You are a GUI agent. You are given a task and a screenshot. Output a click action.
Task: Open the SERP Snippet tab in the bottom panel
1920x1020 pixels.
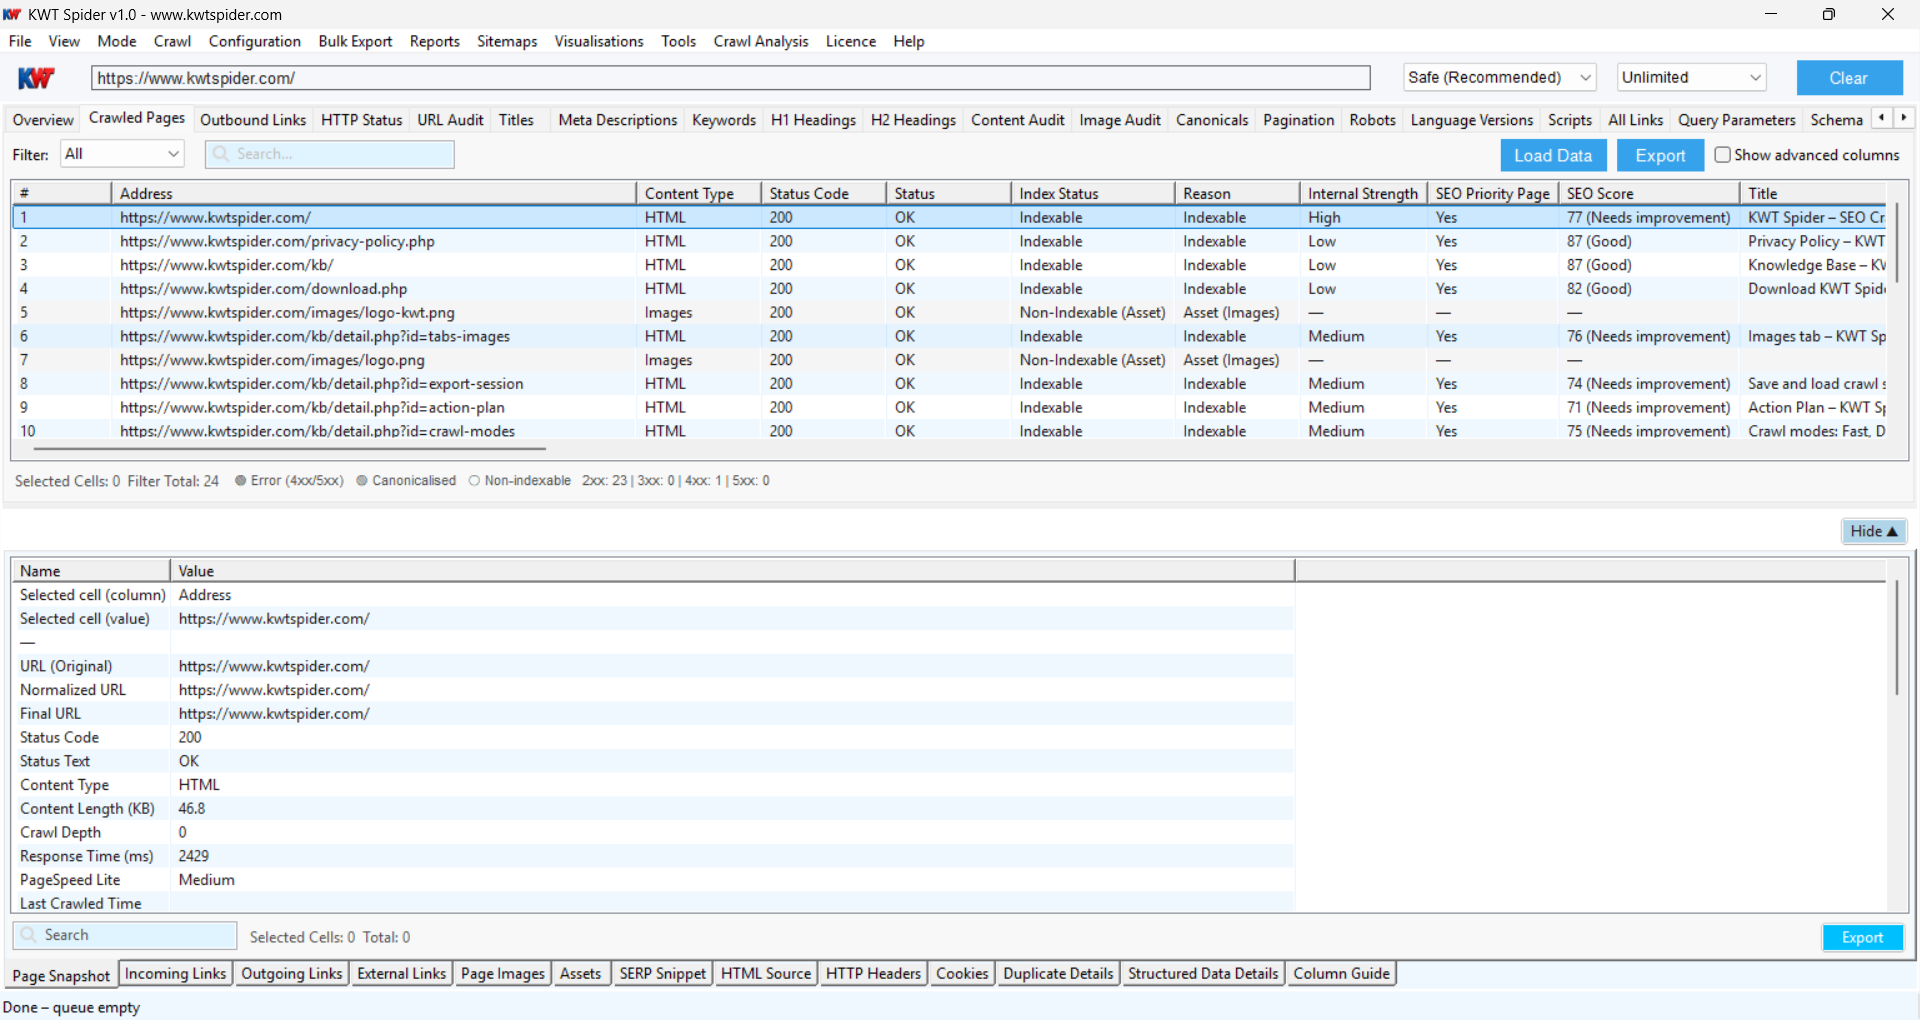(x=662, y=973)
